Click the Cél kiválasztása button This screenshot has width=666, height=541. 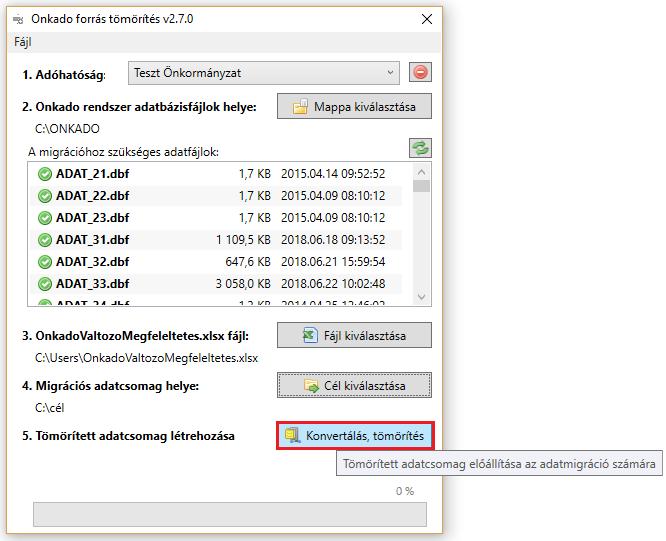pyautogui.click(x=354, y=386)
